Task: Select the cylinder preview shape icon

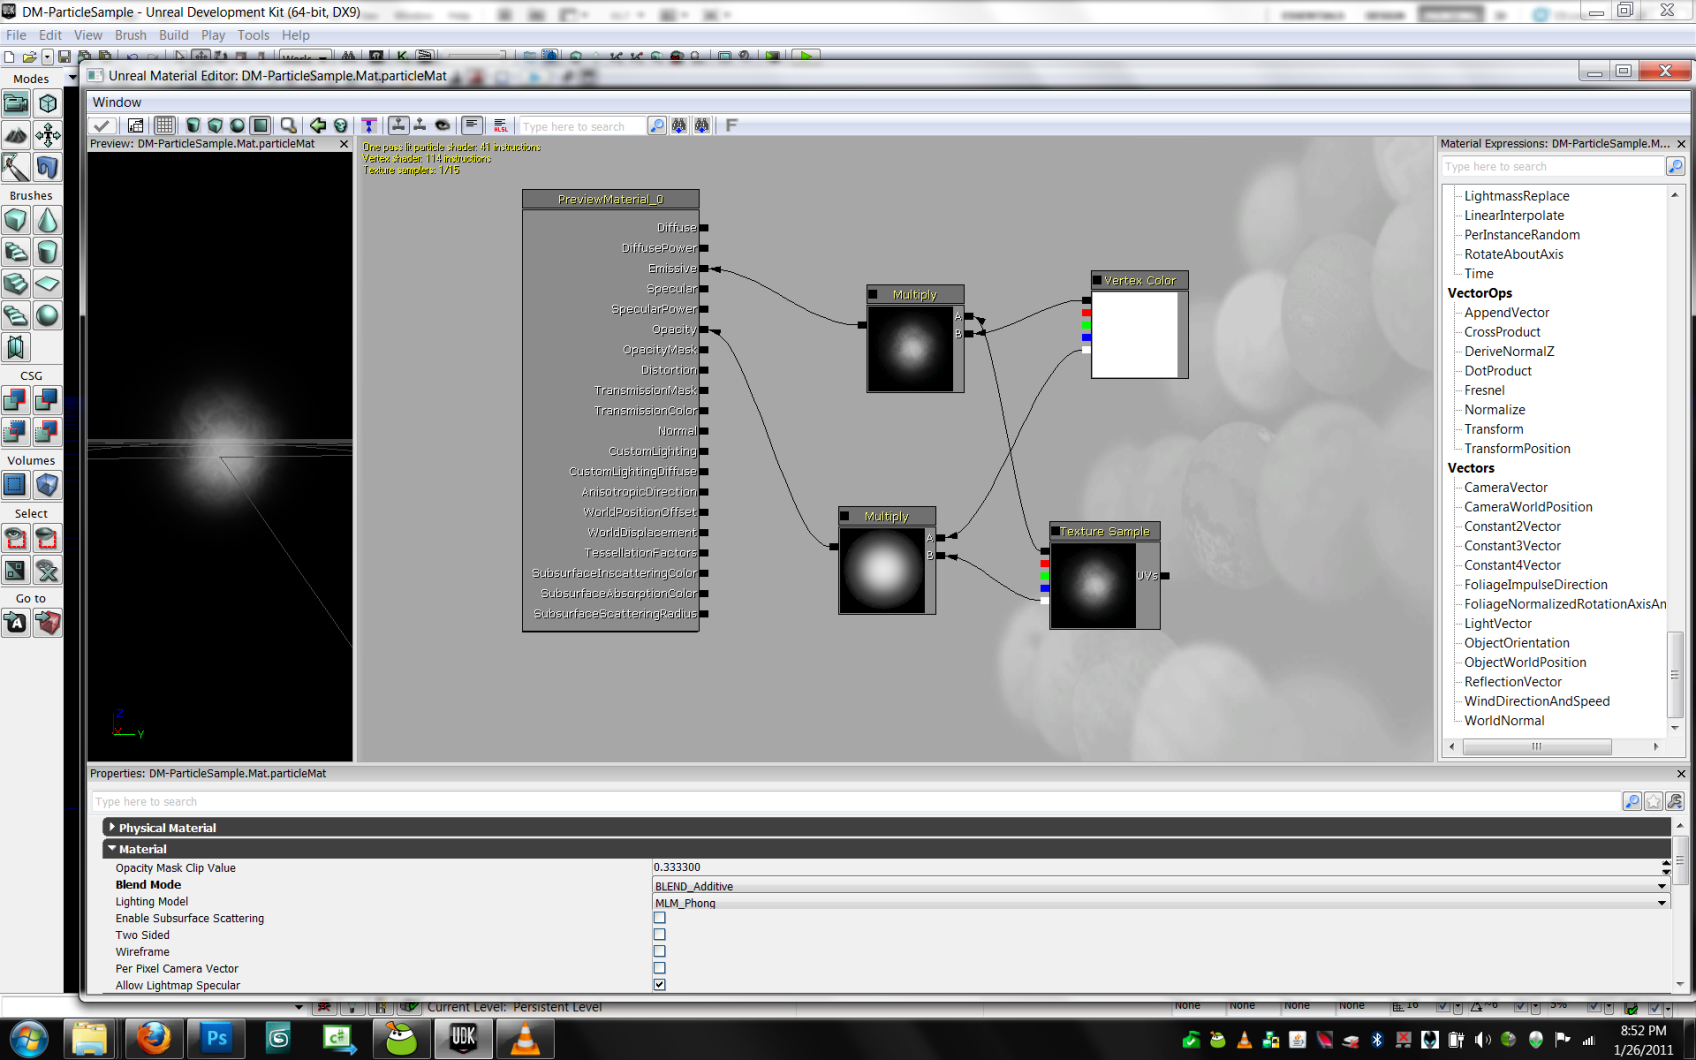Action: tap(193, 126)
